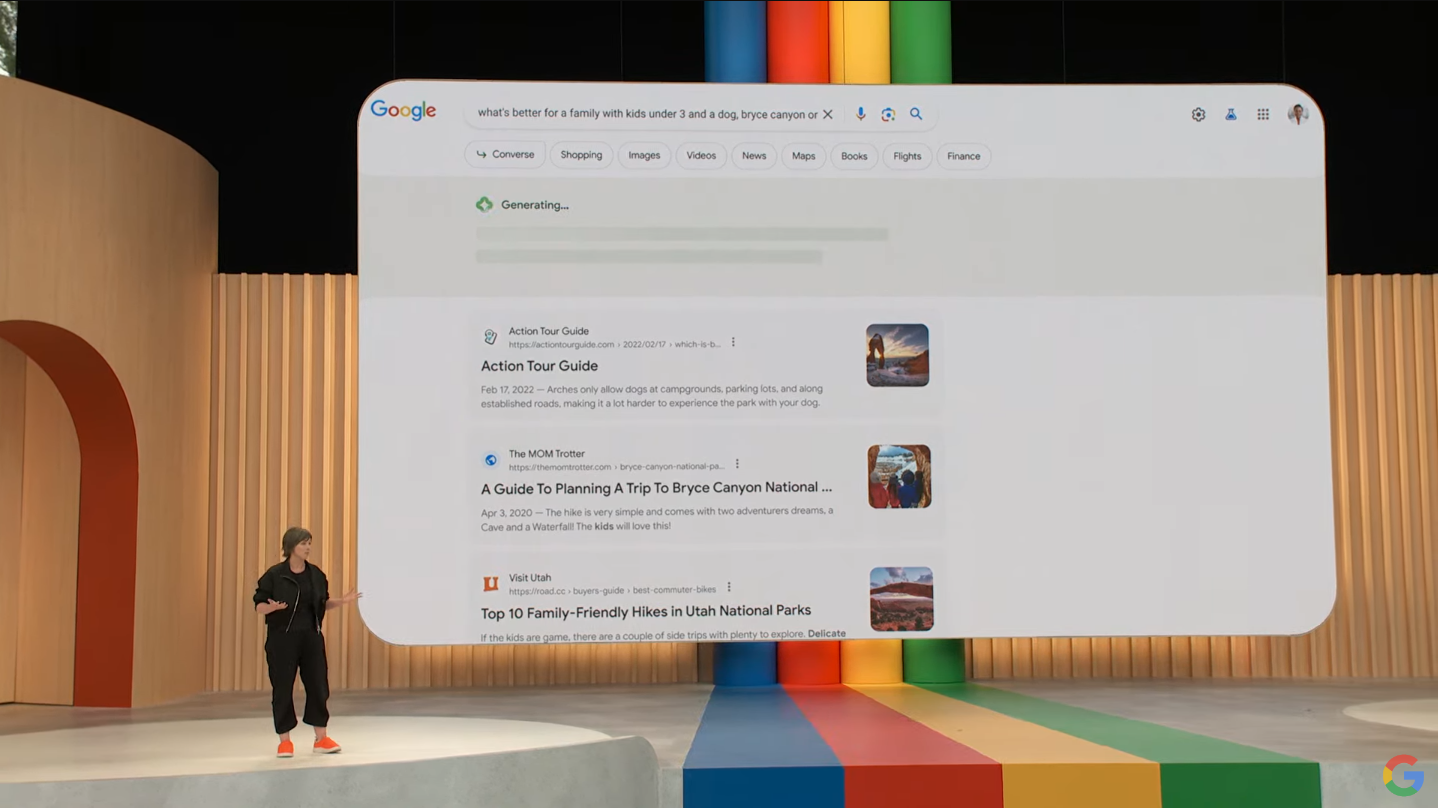Switch to the Images tab
The height and width of the screenshot is (808, 1438).
pos(644,156)
